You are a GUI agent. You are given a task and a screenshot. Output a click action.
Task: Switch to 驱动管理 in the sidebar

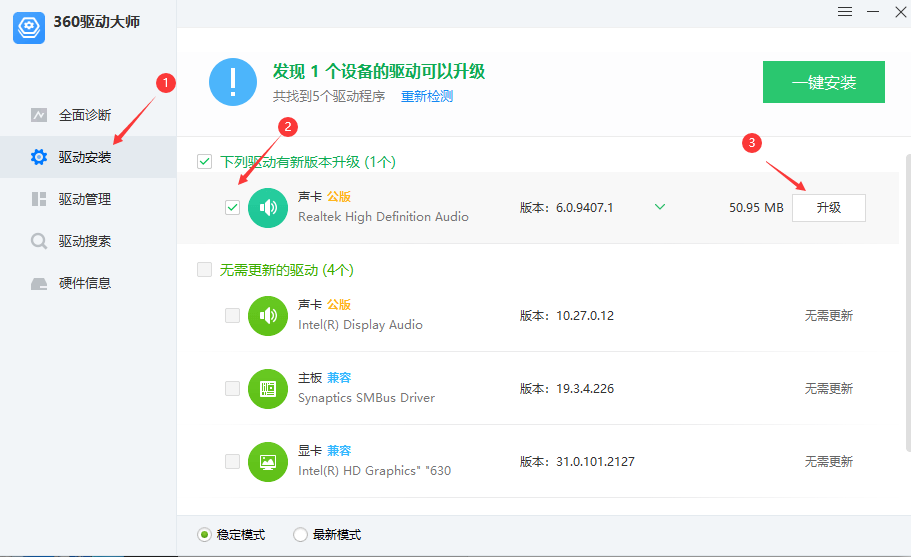(x=85, y=199)
